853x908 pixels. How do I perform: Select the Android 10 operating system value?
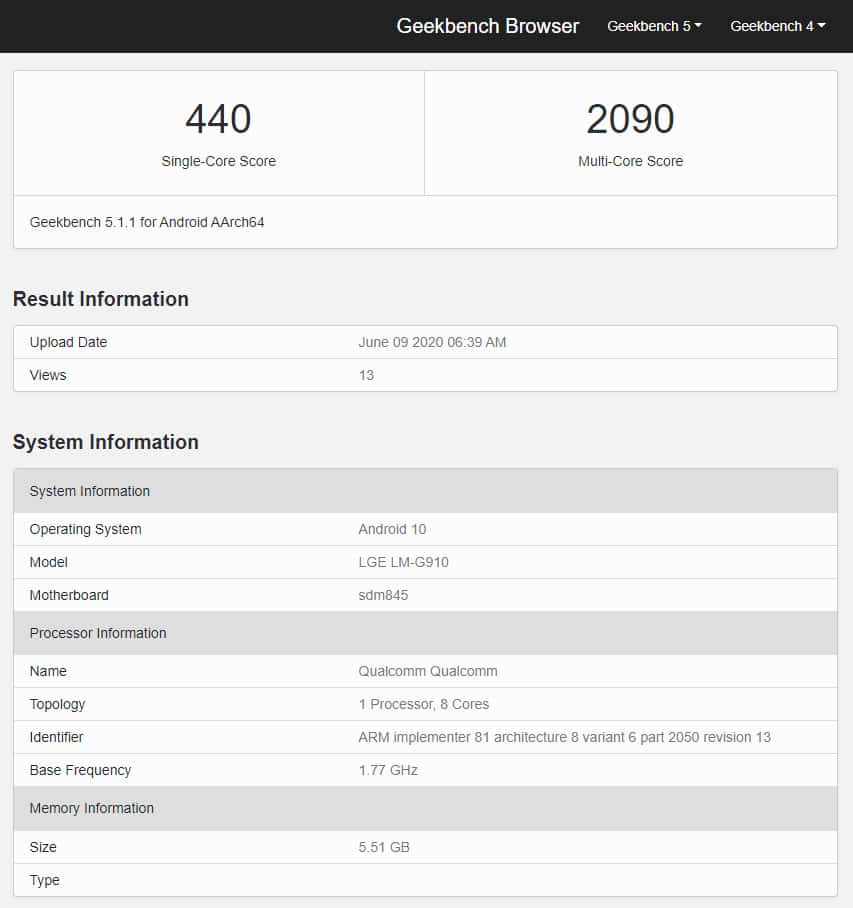tap(392, 529)
